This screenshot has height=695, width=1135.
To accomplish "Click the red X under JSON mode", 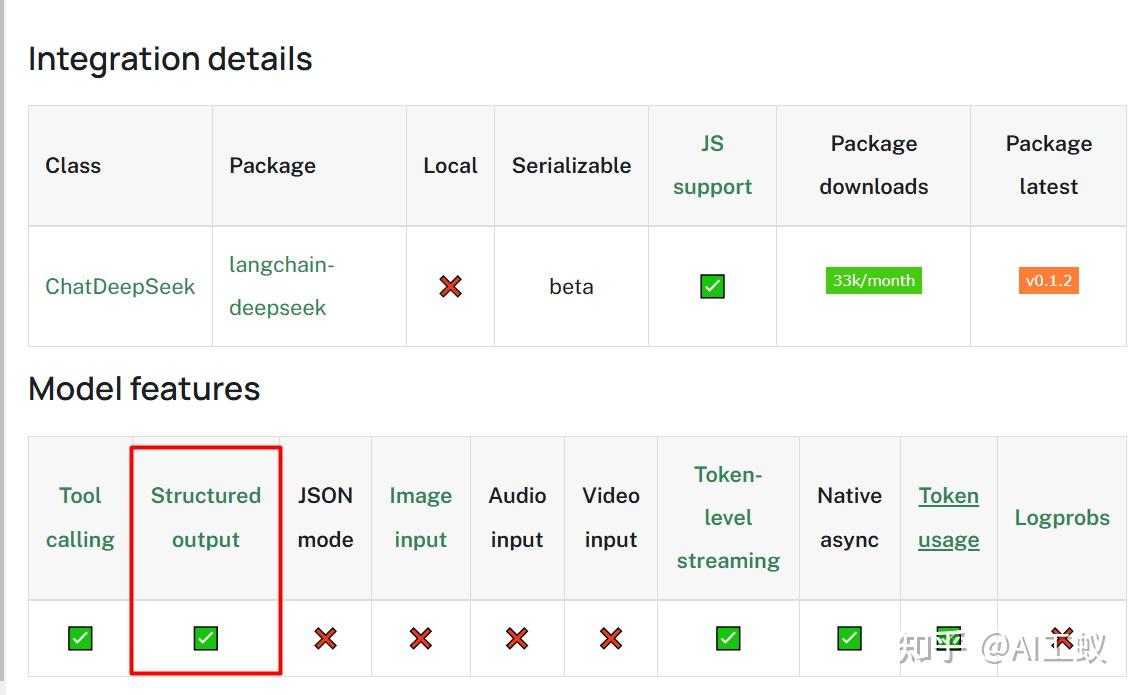I will pos(325,638).
